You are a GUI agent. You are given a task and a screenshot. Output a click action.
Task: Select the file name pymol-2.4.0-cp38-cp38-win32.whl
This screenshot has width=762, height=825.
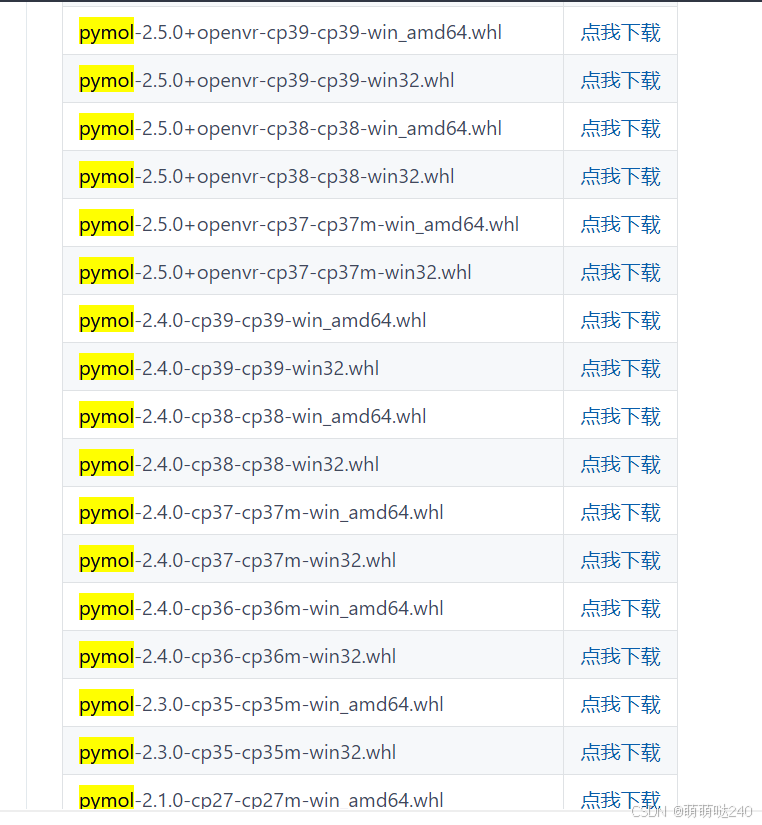click(x=229, y=465)
